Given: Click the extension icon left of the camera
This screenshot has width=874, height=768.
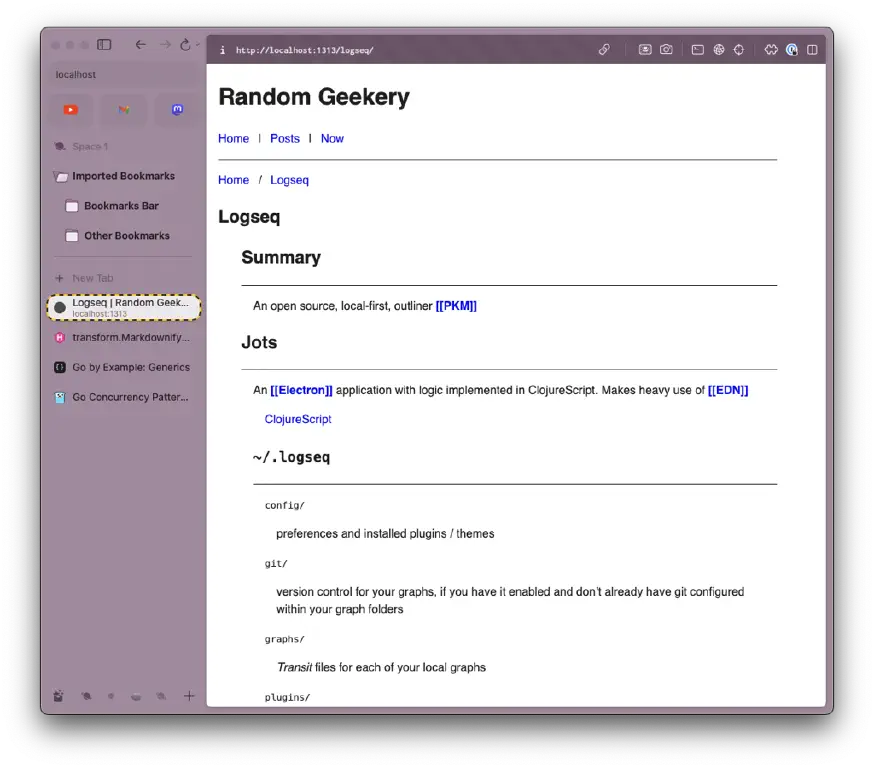Looking at the screenshot, I should (645, 50).
